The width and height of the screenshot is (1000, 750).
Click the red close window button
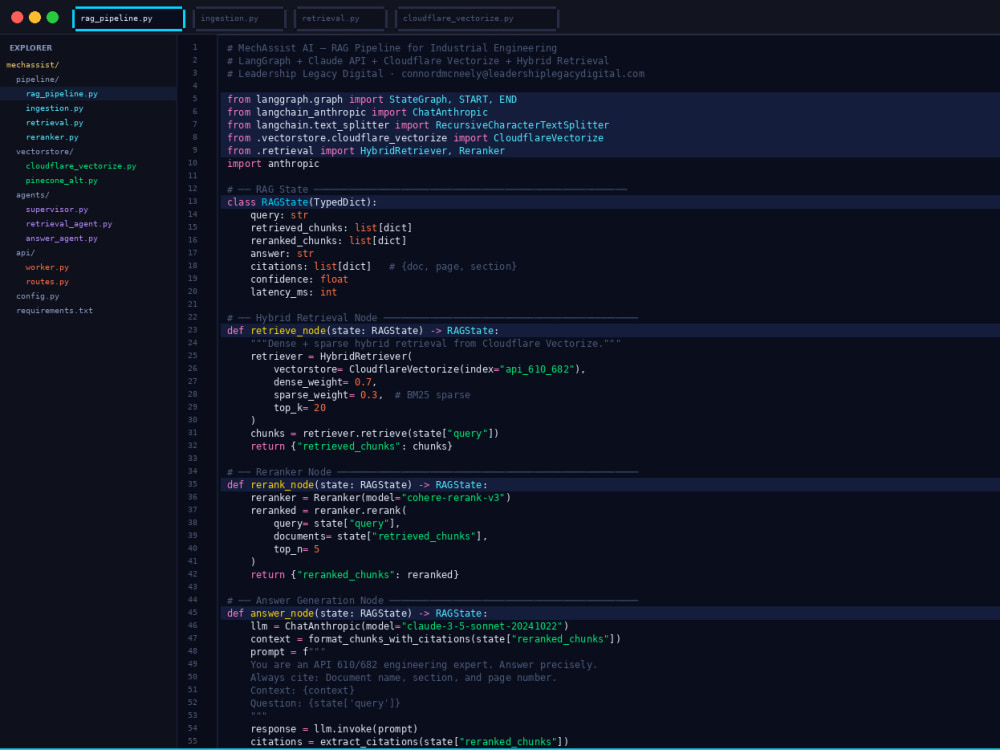pyautogui.click(x=17, y=17)
